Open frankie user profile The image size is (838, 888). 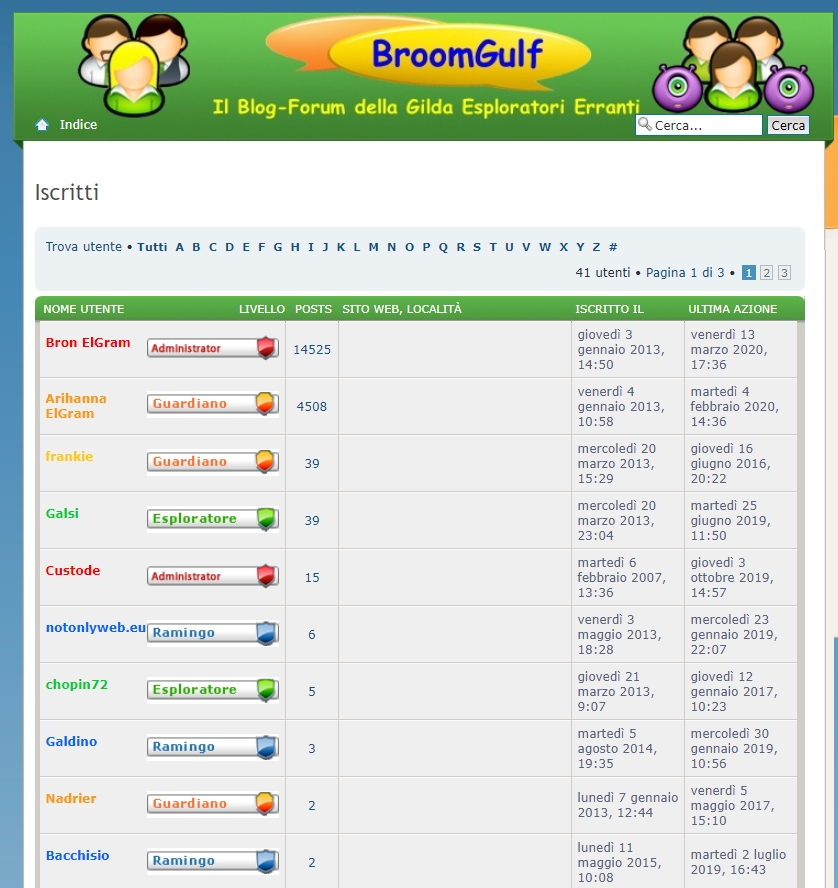coord(69,456)
